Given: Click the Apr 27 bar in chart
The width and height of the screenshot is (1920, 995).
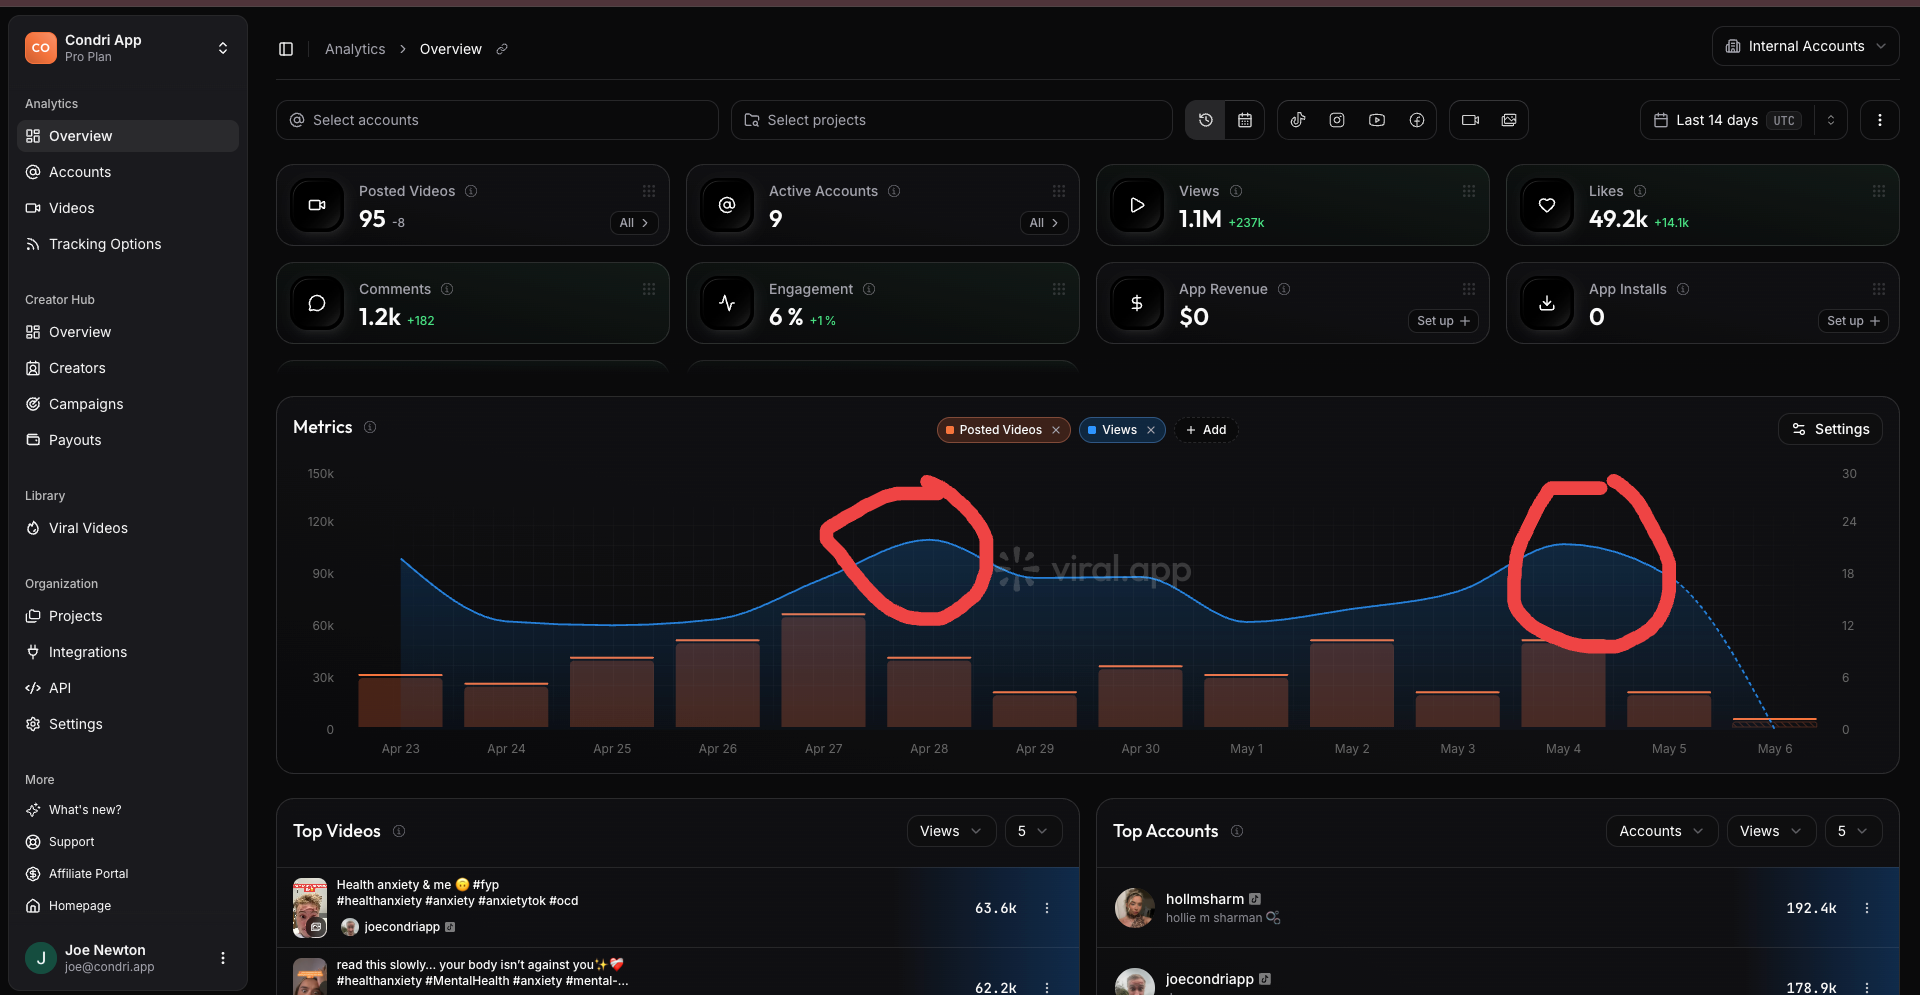Looking at the screenshot, I should click(x=823, y=670).
